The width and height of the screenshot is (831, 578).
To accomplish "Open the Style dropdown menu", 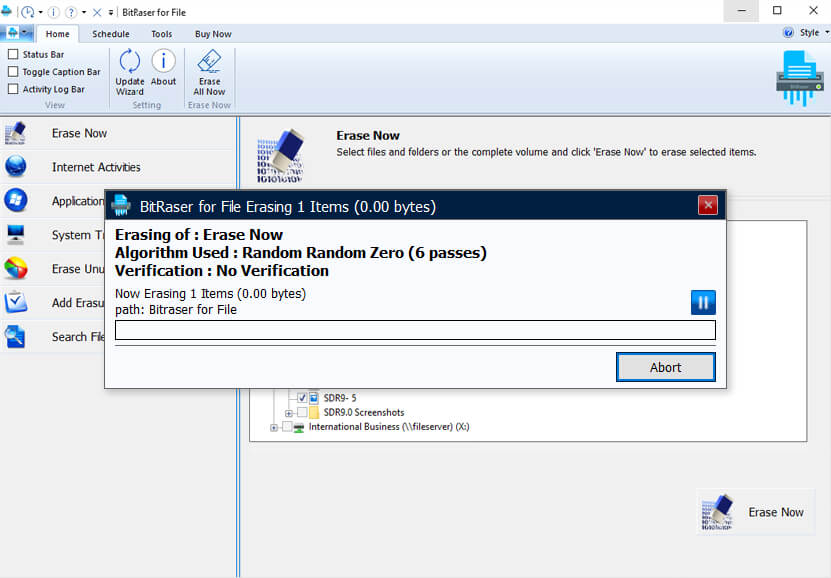I will click(813, 33).
